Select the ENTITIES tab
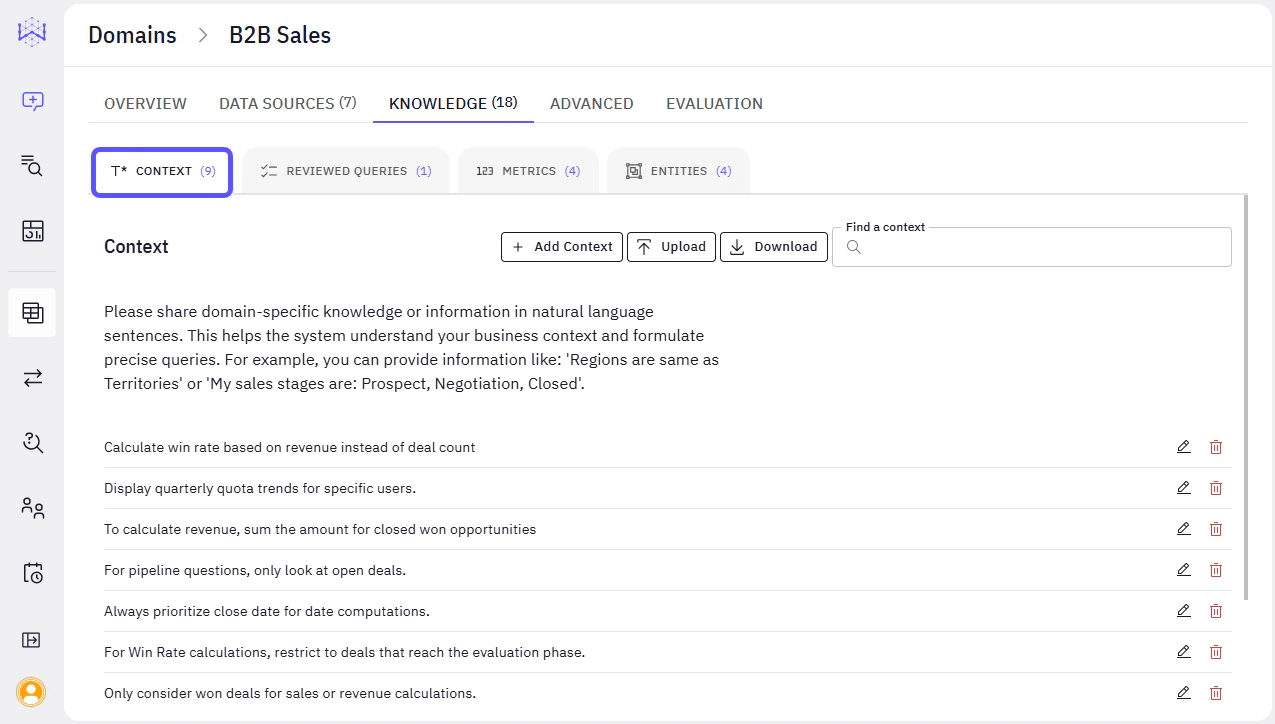 click(x=679, y=170)
